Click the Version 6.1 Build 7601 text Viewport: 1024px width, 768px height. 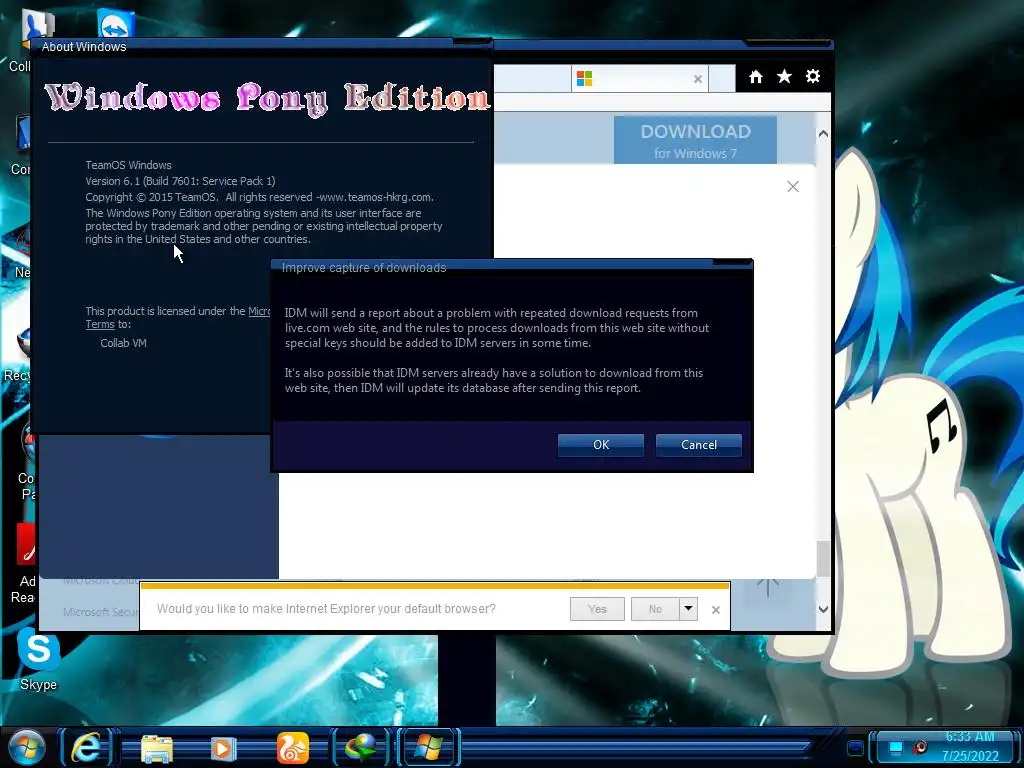pyautogui.click(x=180, y=181)
